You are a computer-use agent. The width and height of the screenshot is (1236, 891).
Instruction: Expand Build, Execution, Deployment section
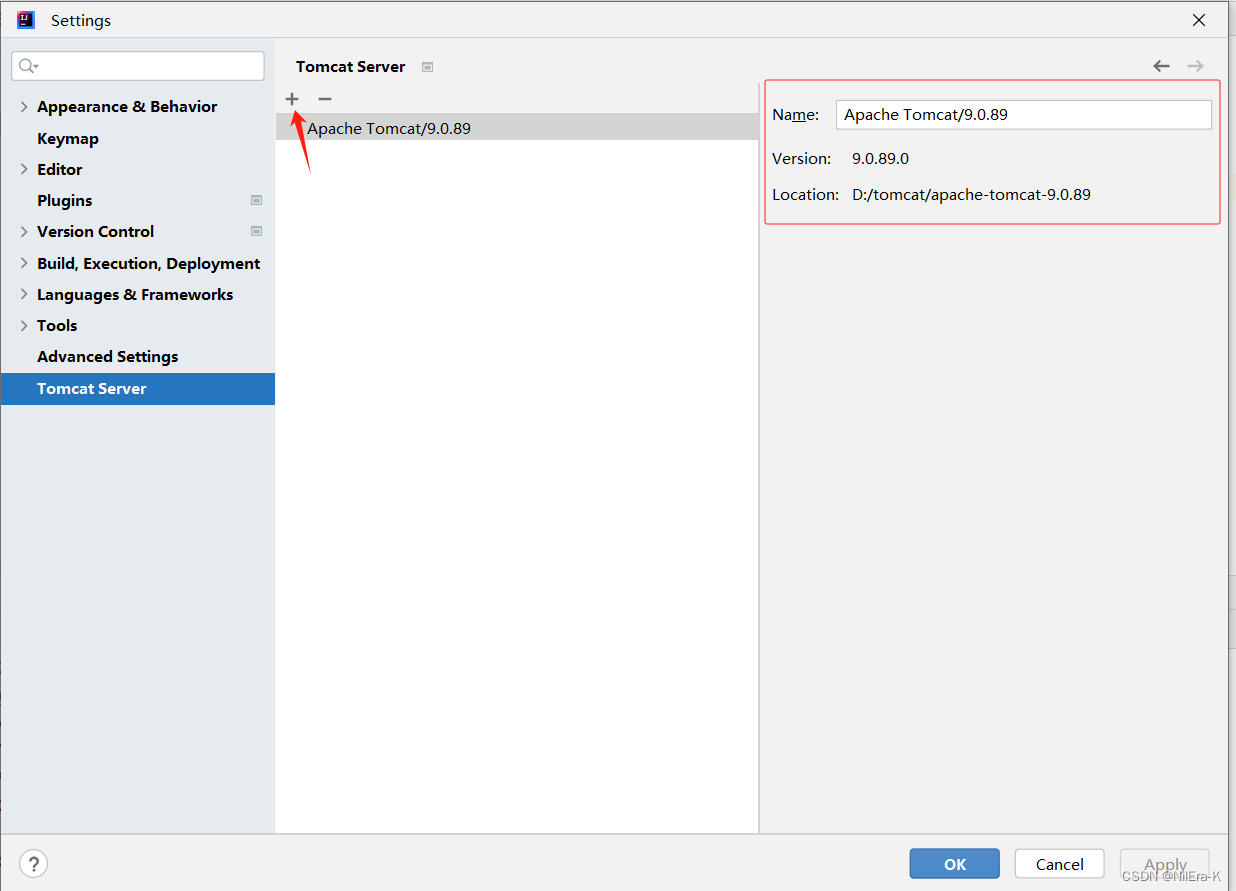coord(24,263)
